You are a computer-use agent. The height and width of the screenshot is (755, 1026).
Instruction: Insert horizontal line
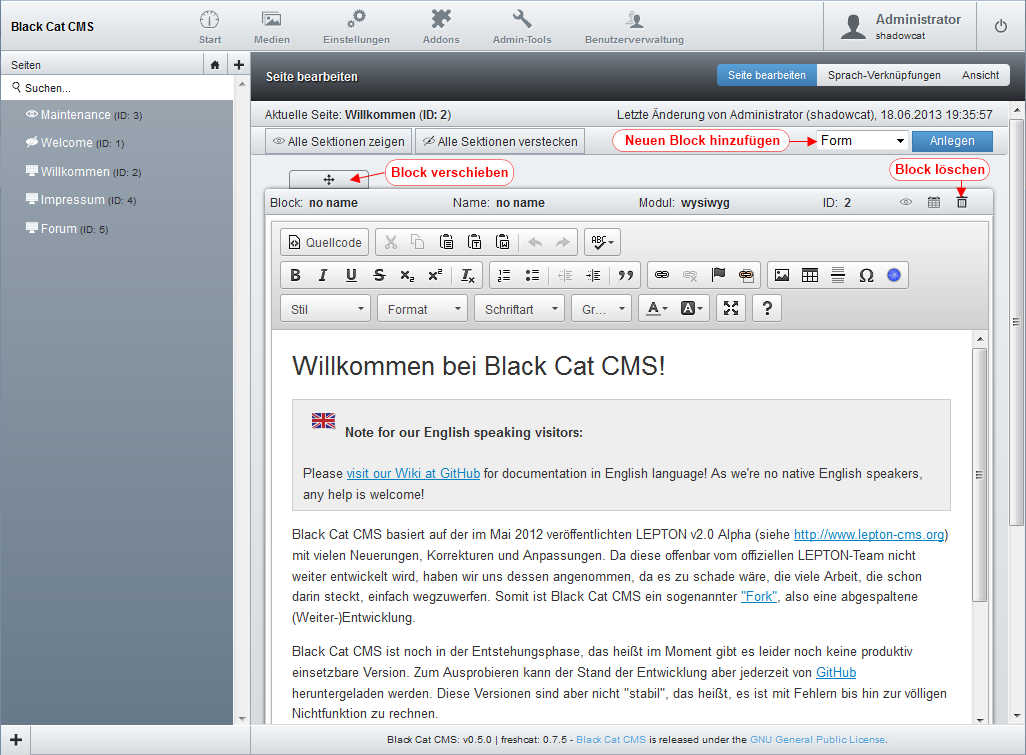point(838,275)
